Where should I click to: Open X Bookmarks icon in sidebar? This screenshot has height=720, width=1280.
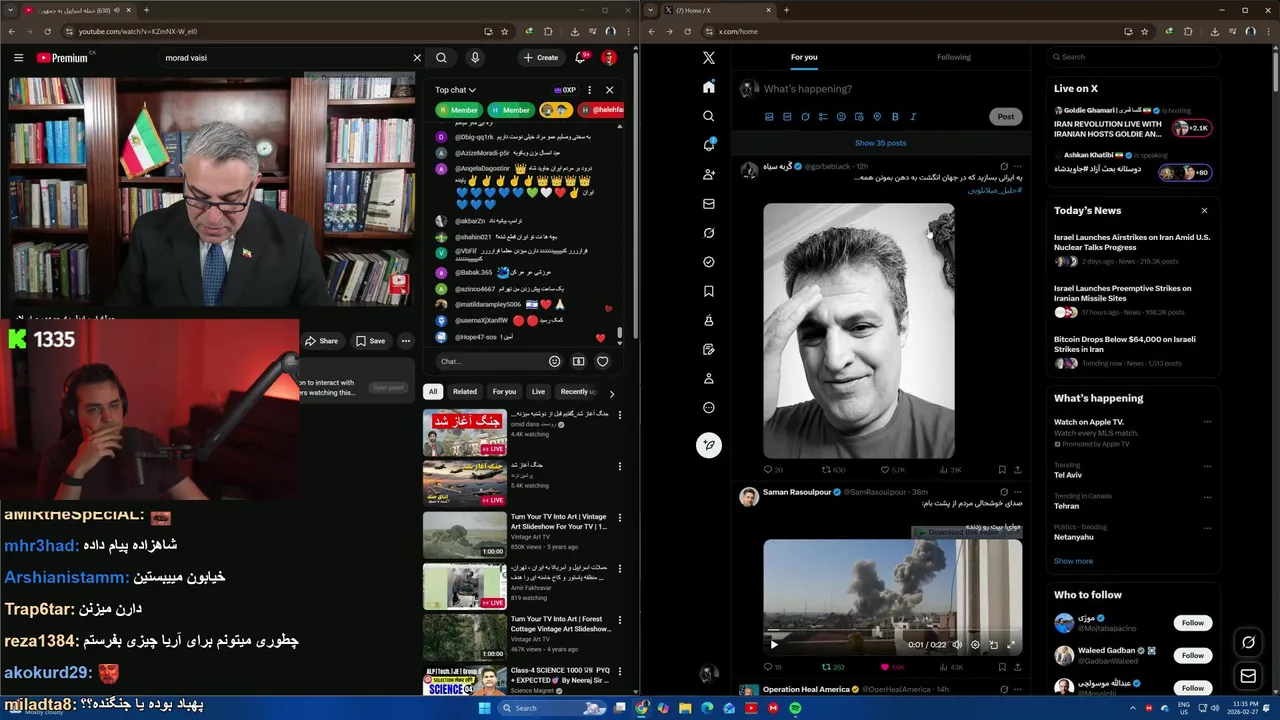click(x=709, y=291)
